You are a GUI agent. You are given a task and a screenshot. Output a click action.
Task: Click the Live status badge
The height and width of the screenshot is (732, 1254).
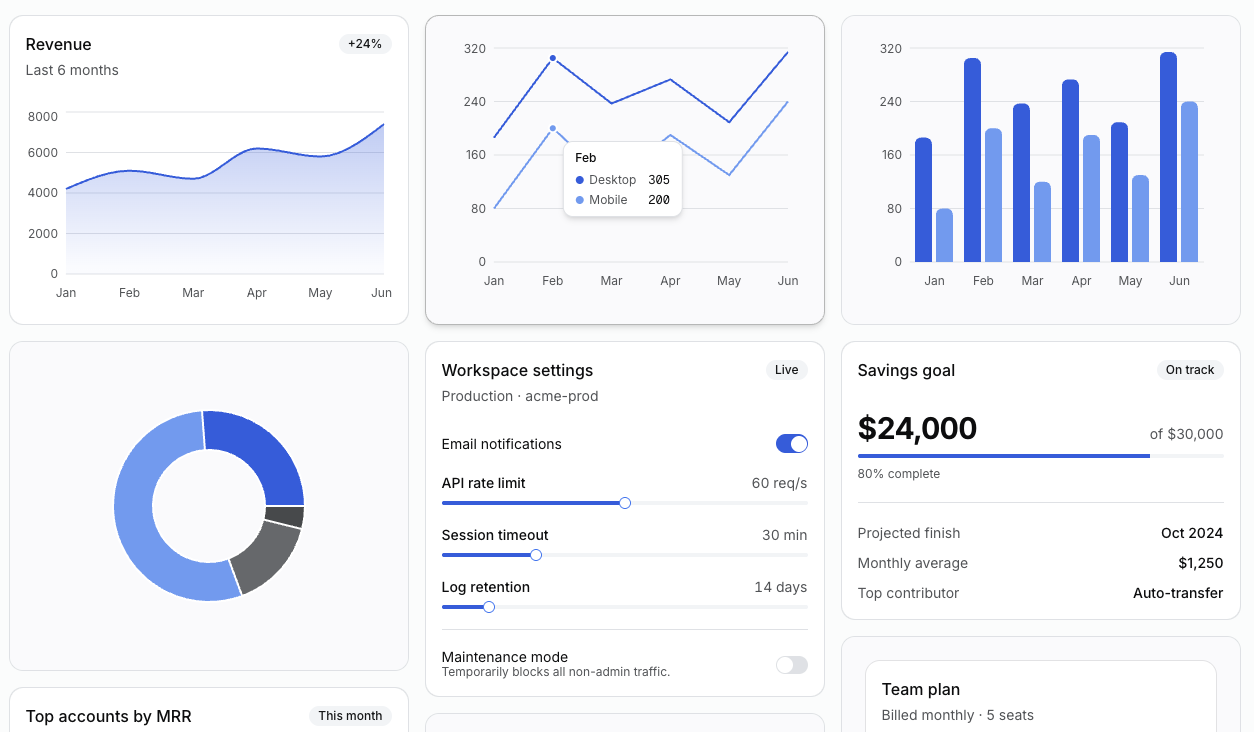787,370
